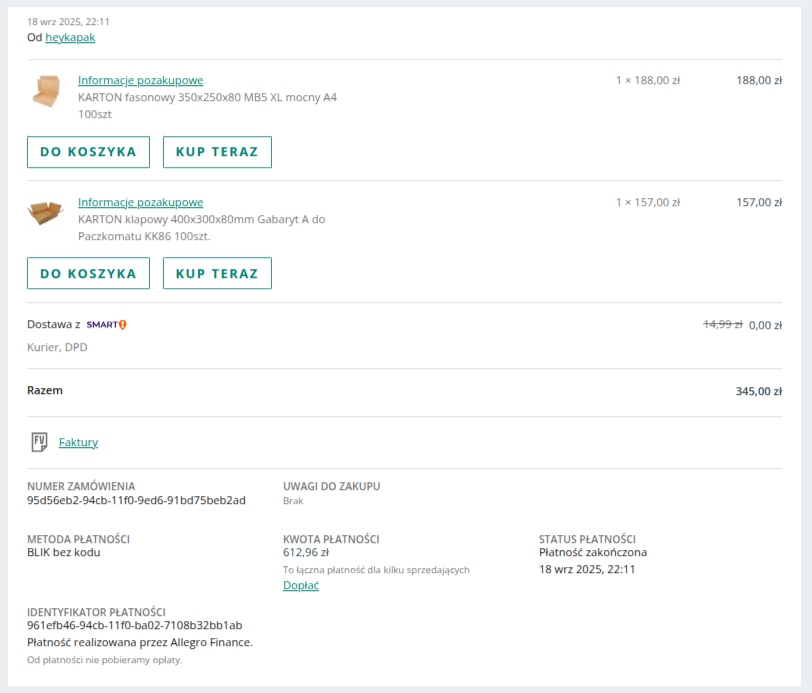The width and height of the screenshot is (812, 693).
Task: Click the Razem total of 345,00 zł
Action: coord(758,391)
